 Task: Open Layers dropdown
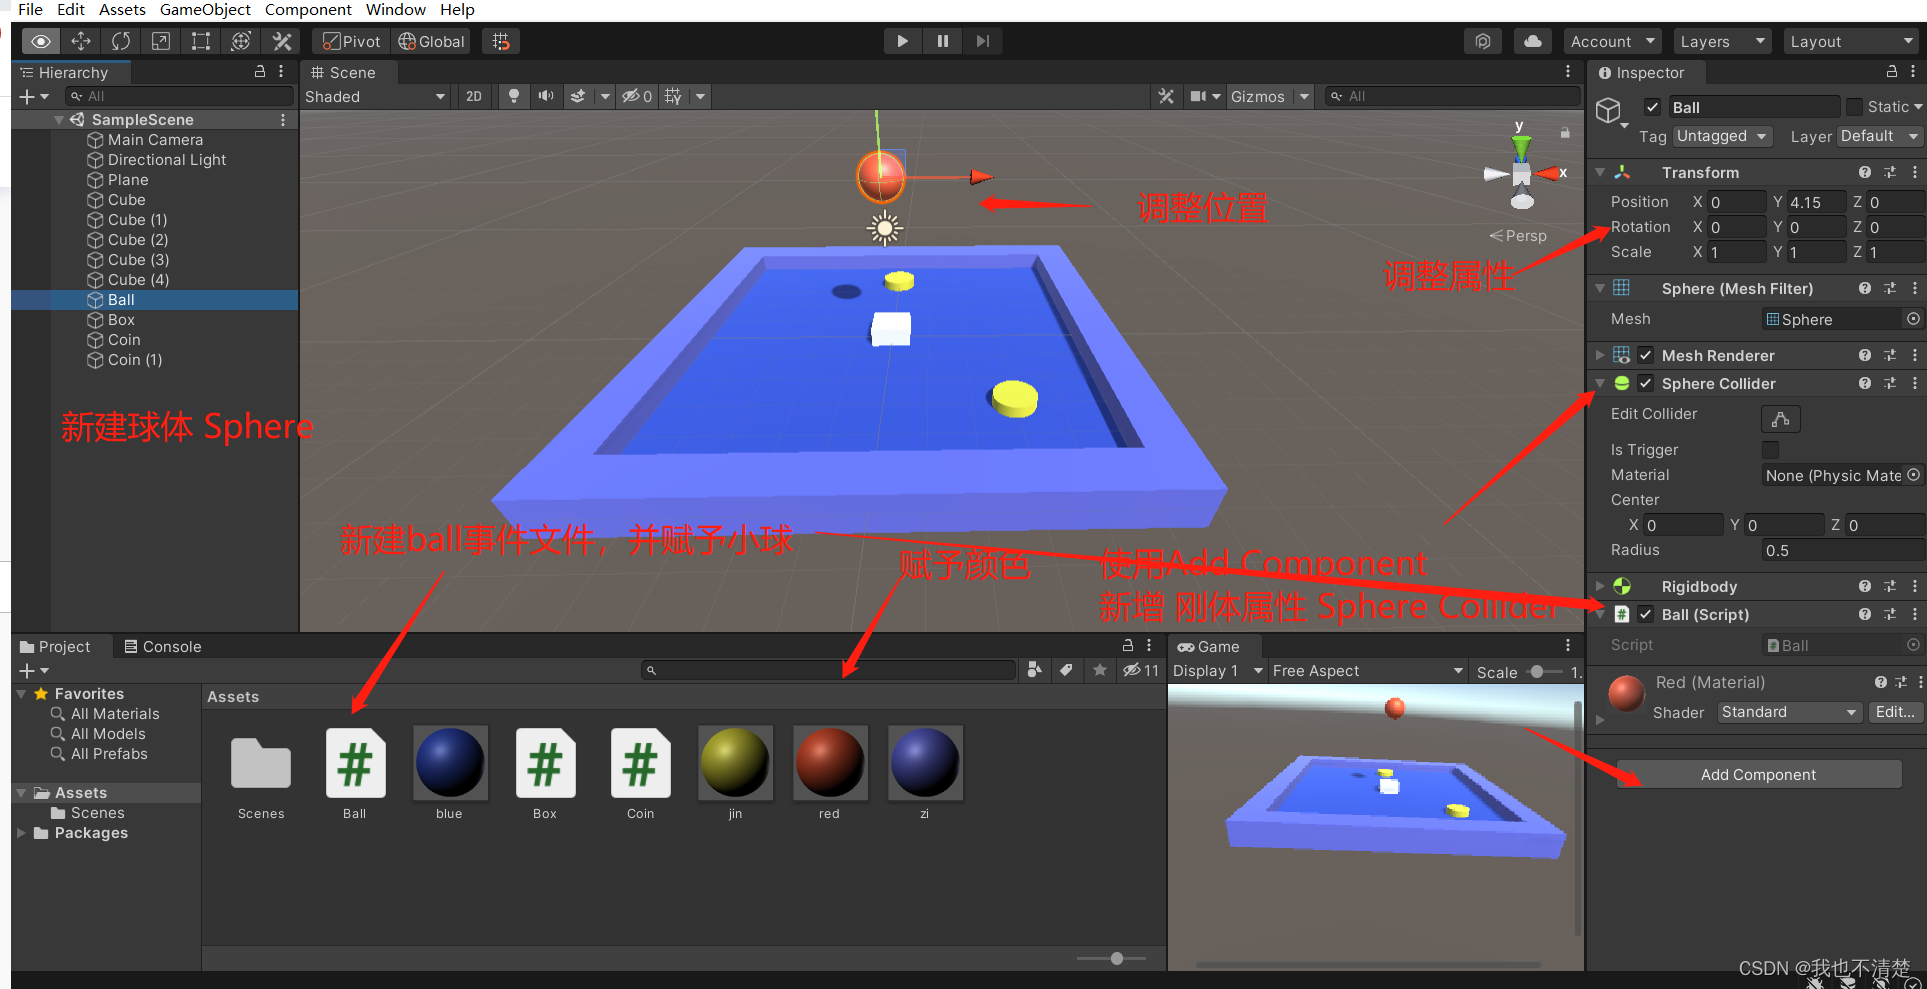click(x=1722, y=41)
